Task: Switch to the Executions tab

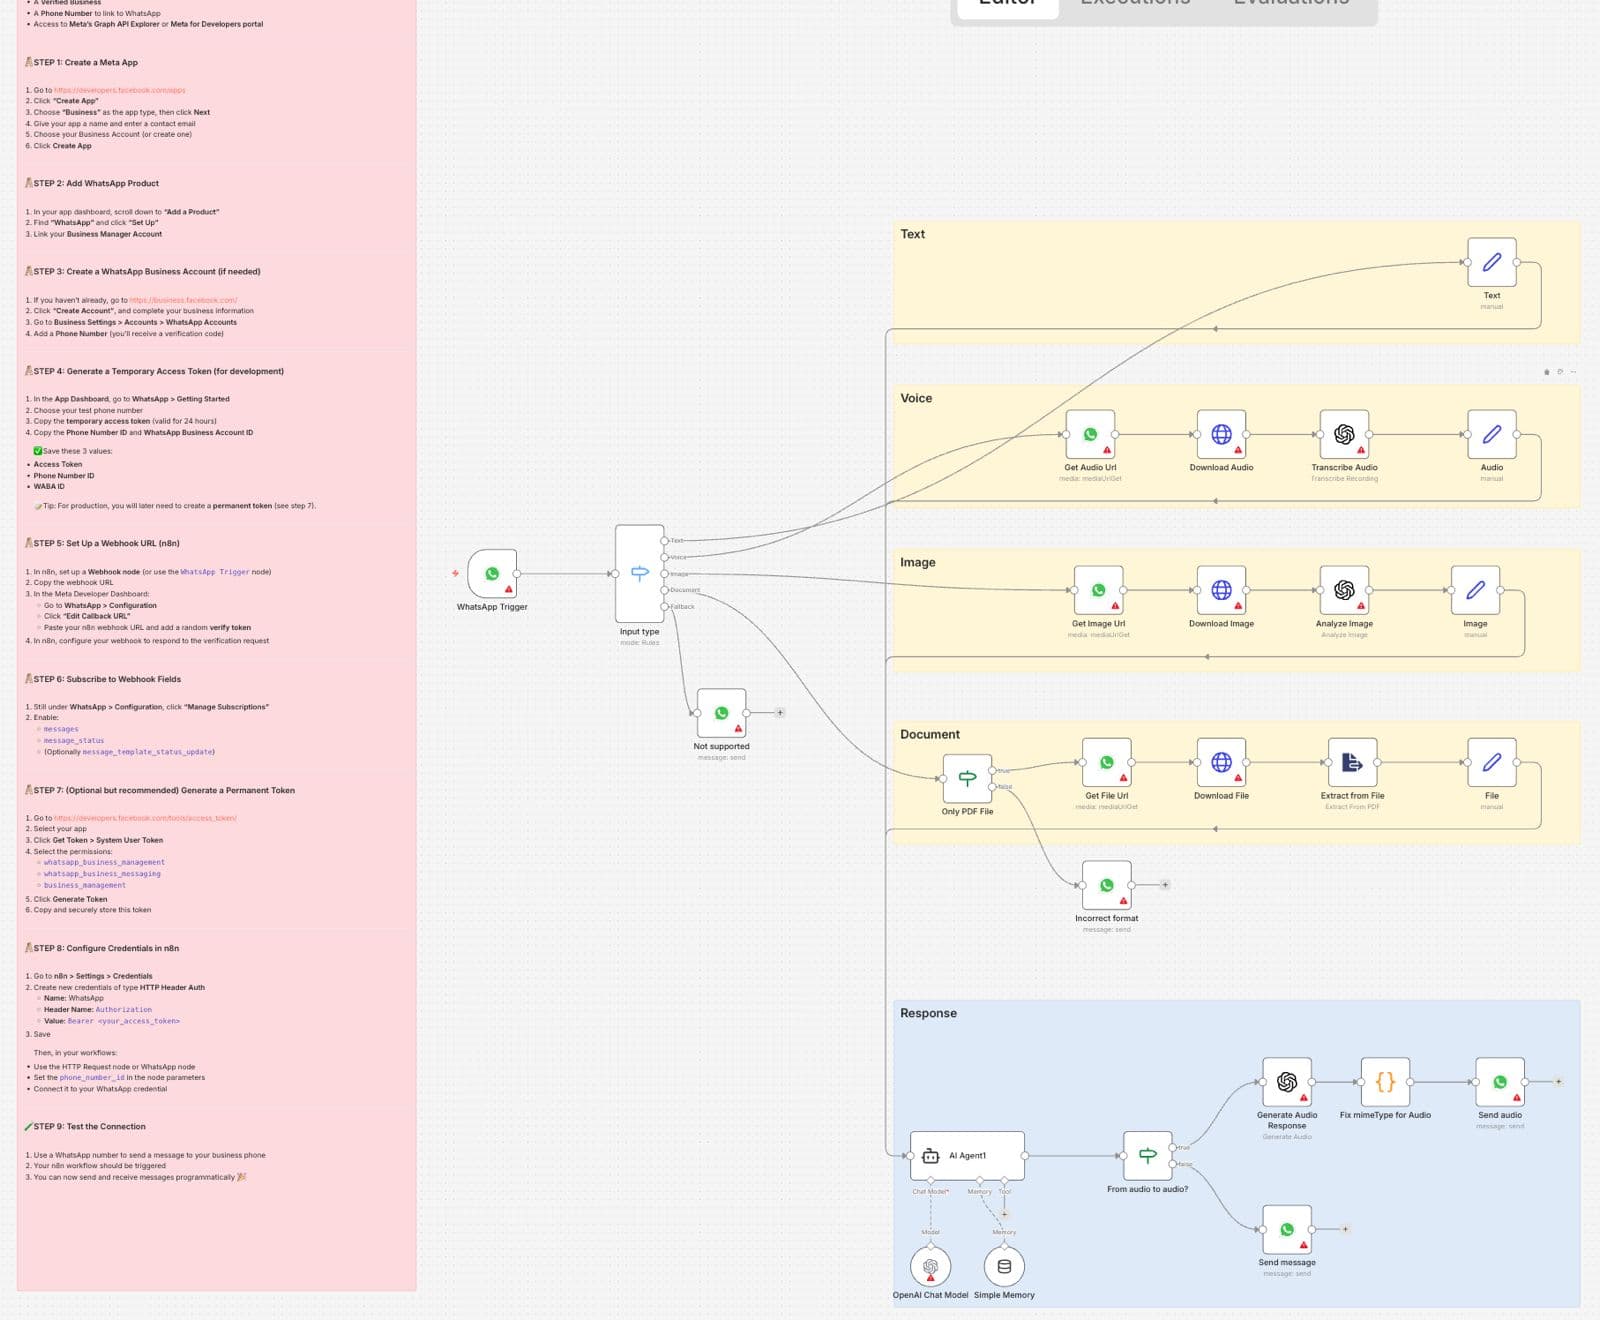Action: (1135, 3)
